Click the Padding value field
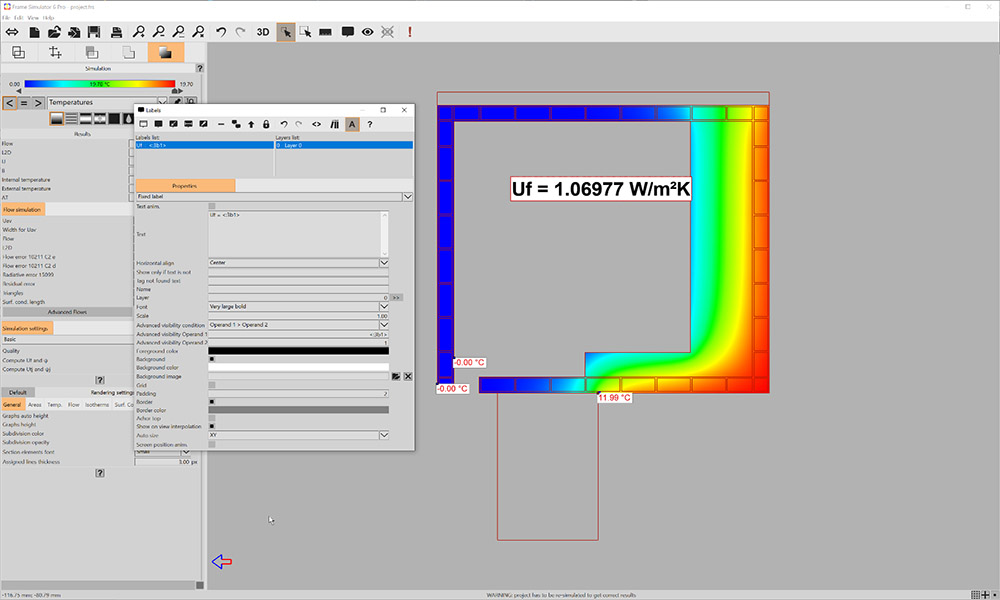 click(x=298, y=393)
